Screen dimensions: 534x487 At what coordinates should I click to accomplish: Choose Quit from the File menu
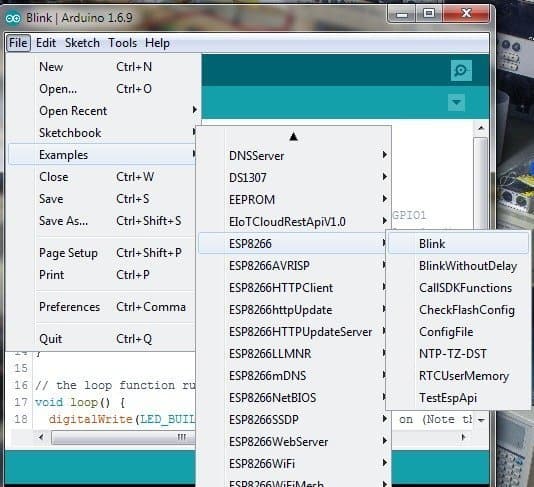[x=102, y=339]
